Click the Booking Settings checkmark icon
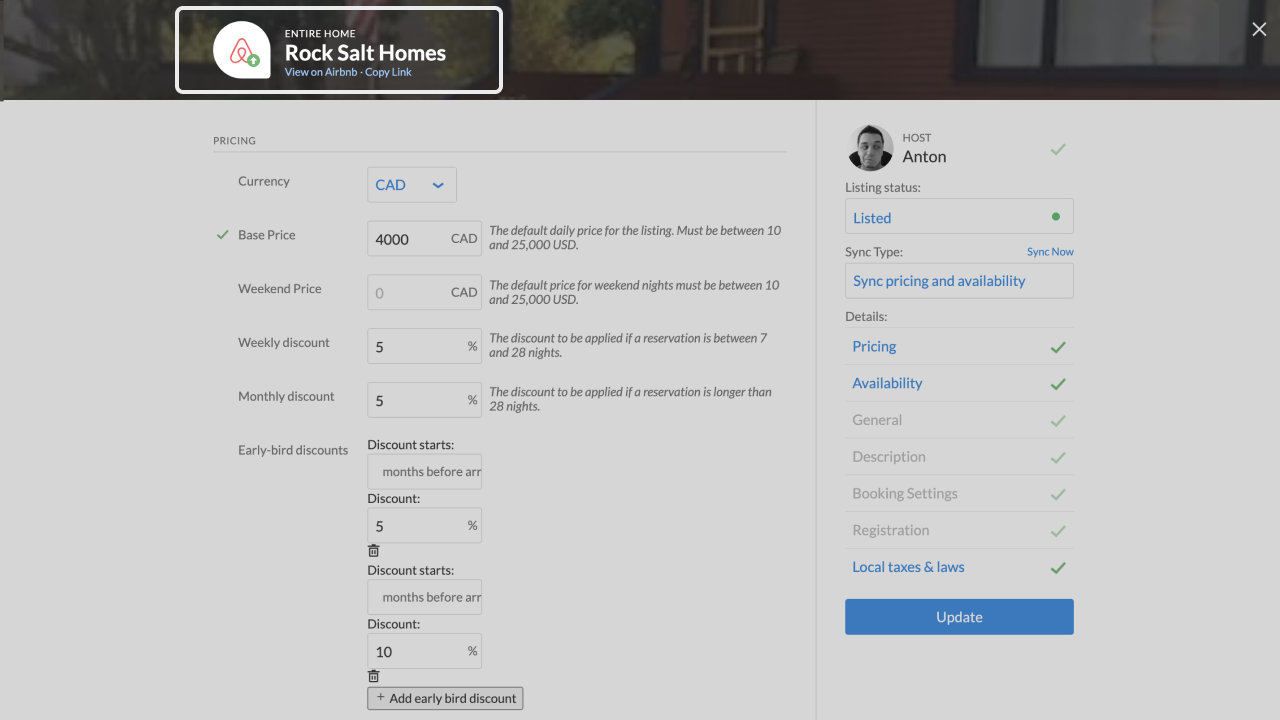 coord(1058,494)
